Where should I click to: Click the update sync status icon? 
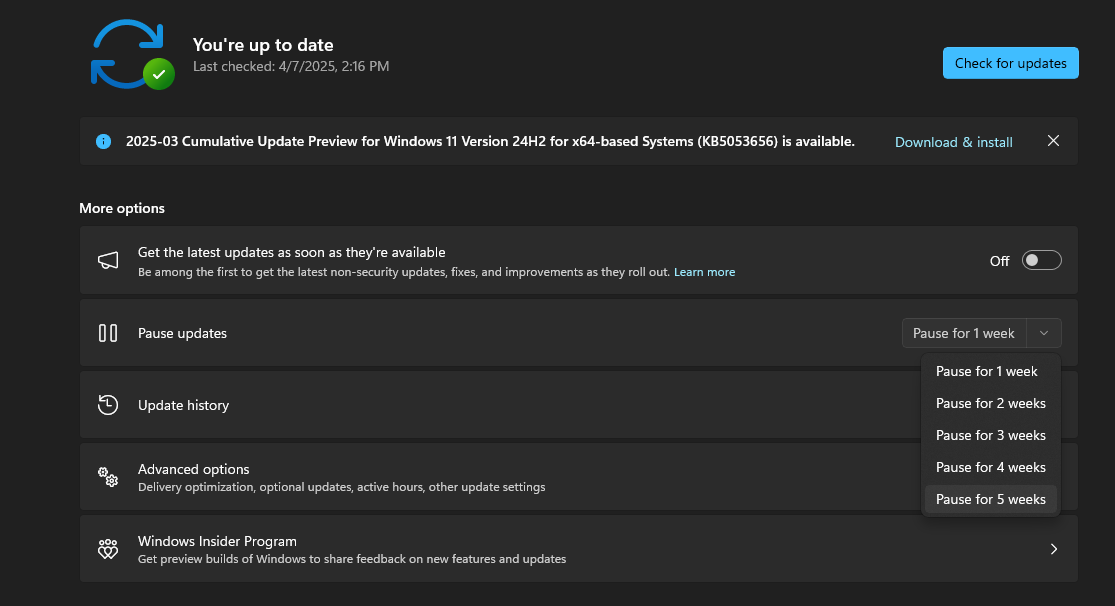pyautogui.click(x=130, y=55)
